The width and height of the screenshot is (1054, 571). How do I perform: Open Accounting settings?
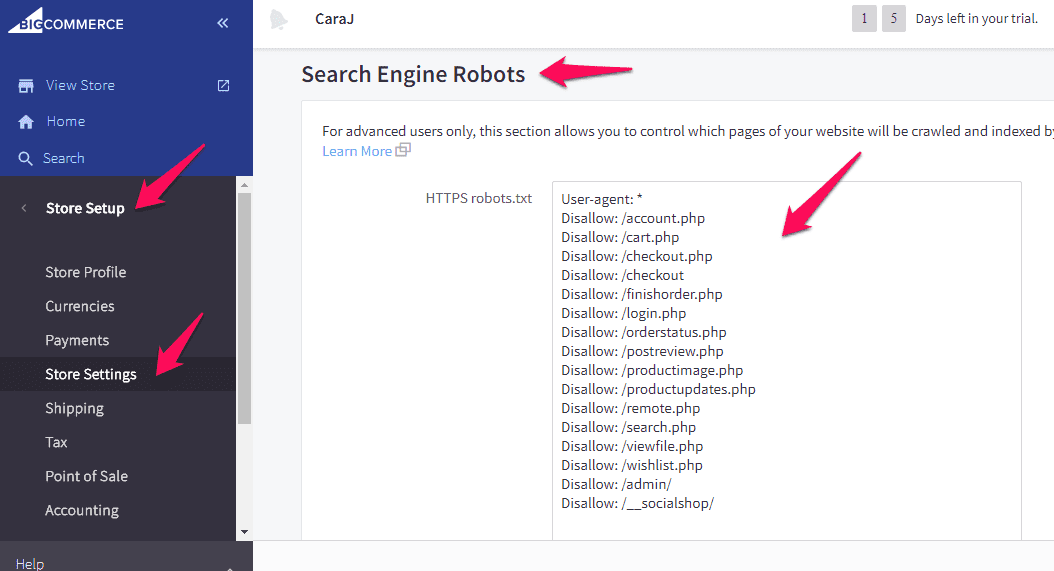click(x=82, y=510)
